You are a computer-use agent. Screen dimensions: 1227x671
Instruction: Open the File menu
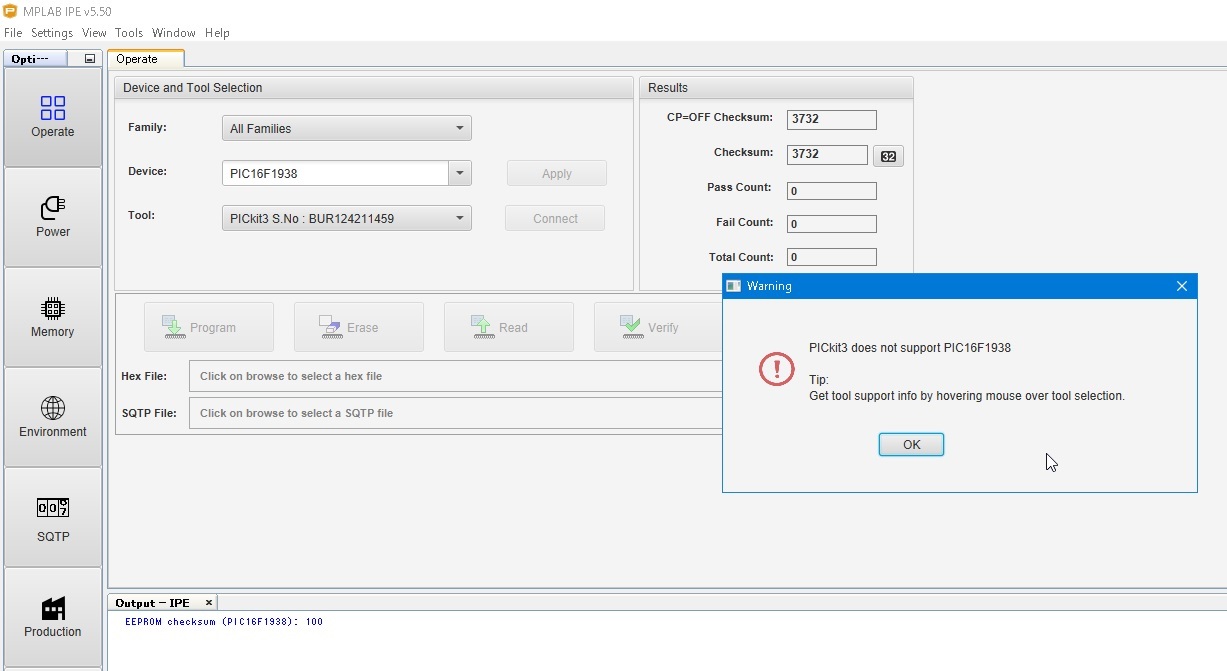(13, 33)
